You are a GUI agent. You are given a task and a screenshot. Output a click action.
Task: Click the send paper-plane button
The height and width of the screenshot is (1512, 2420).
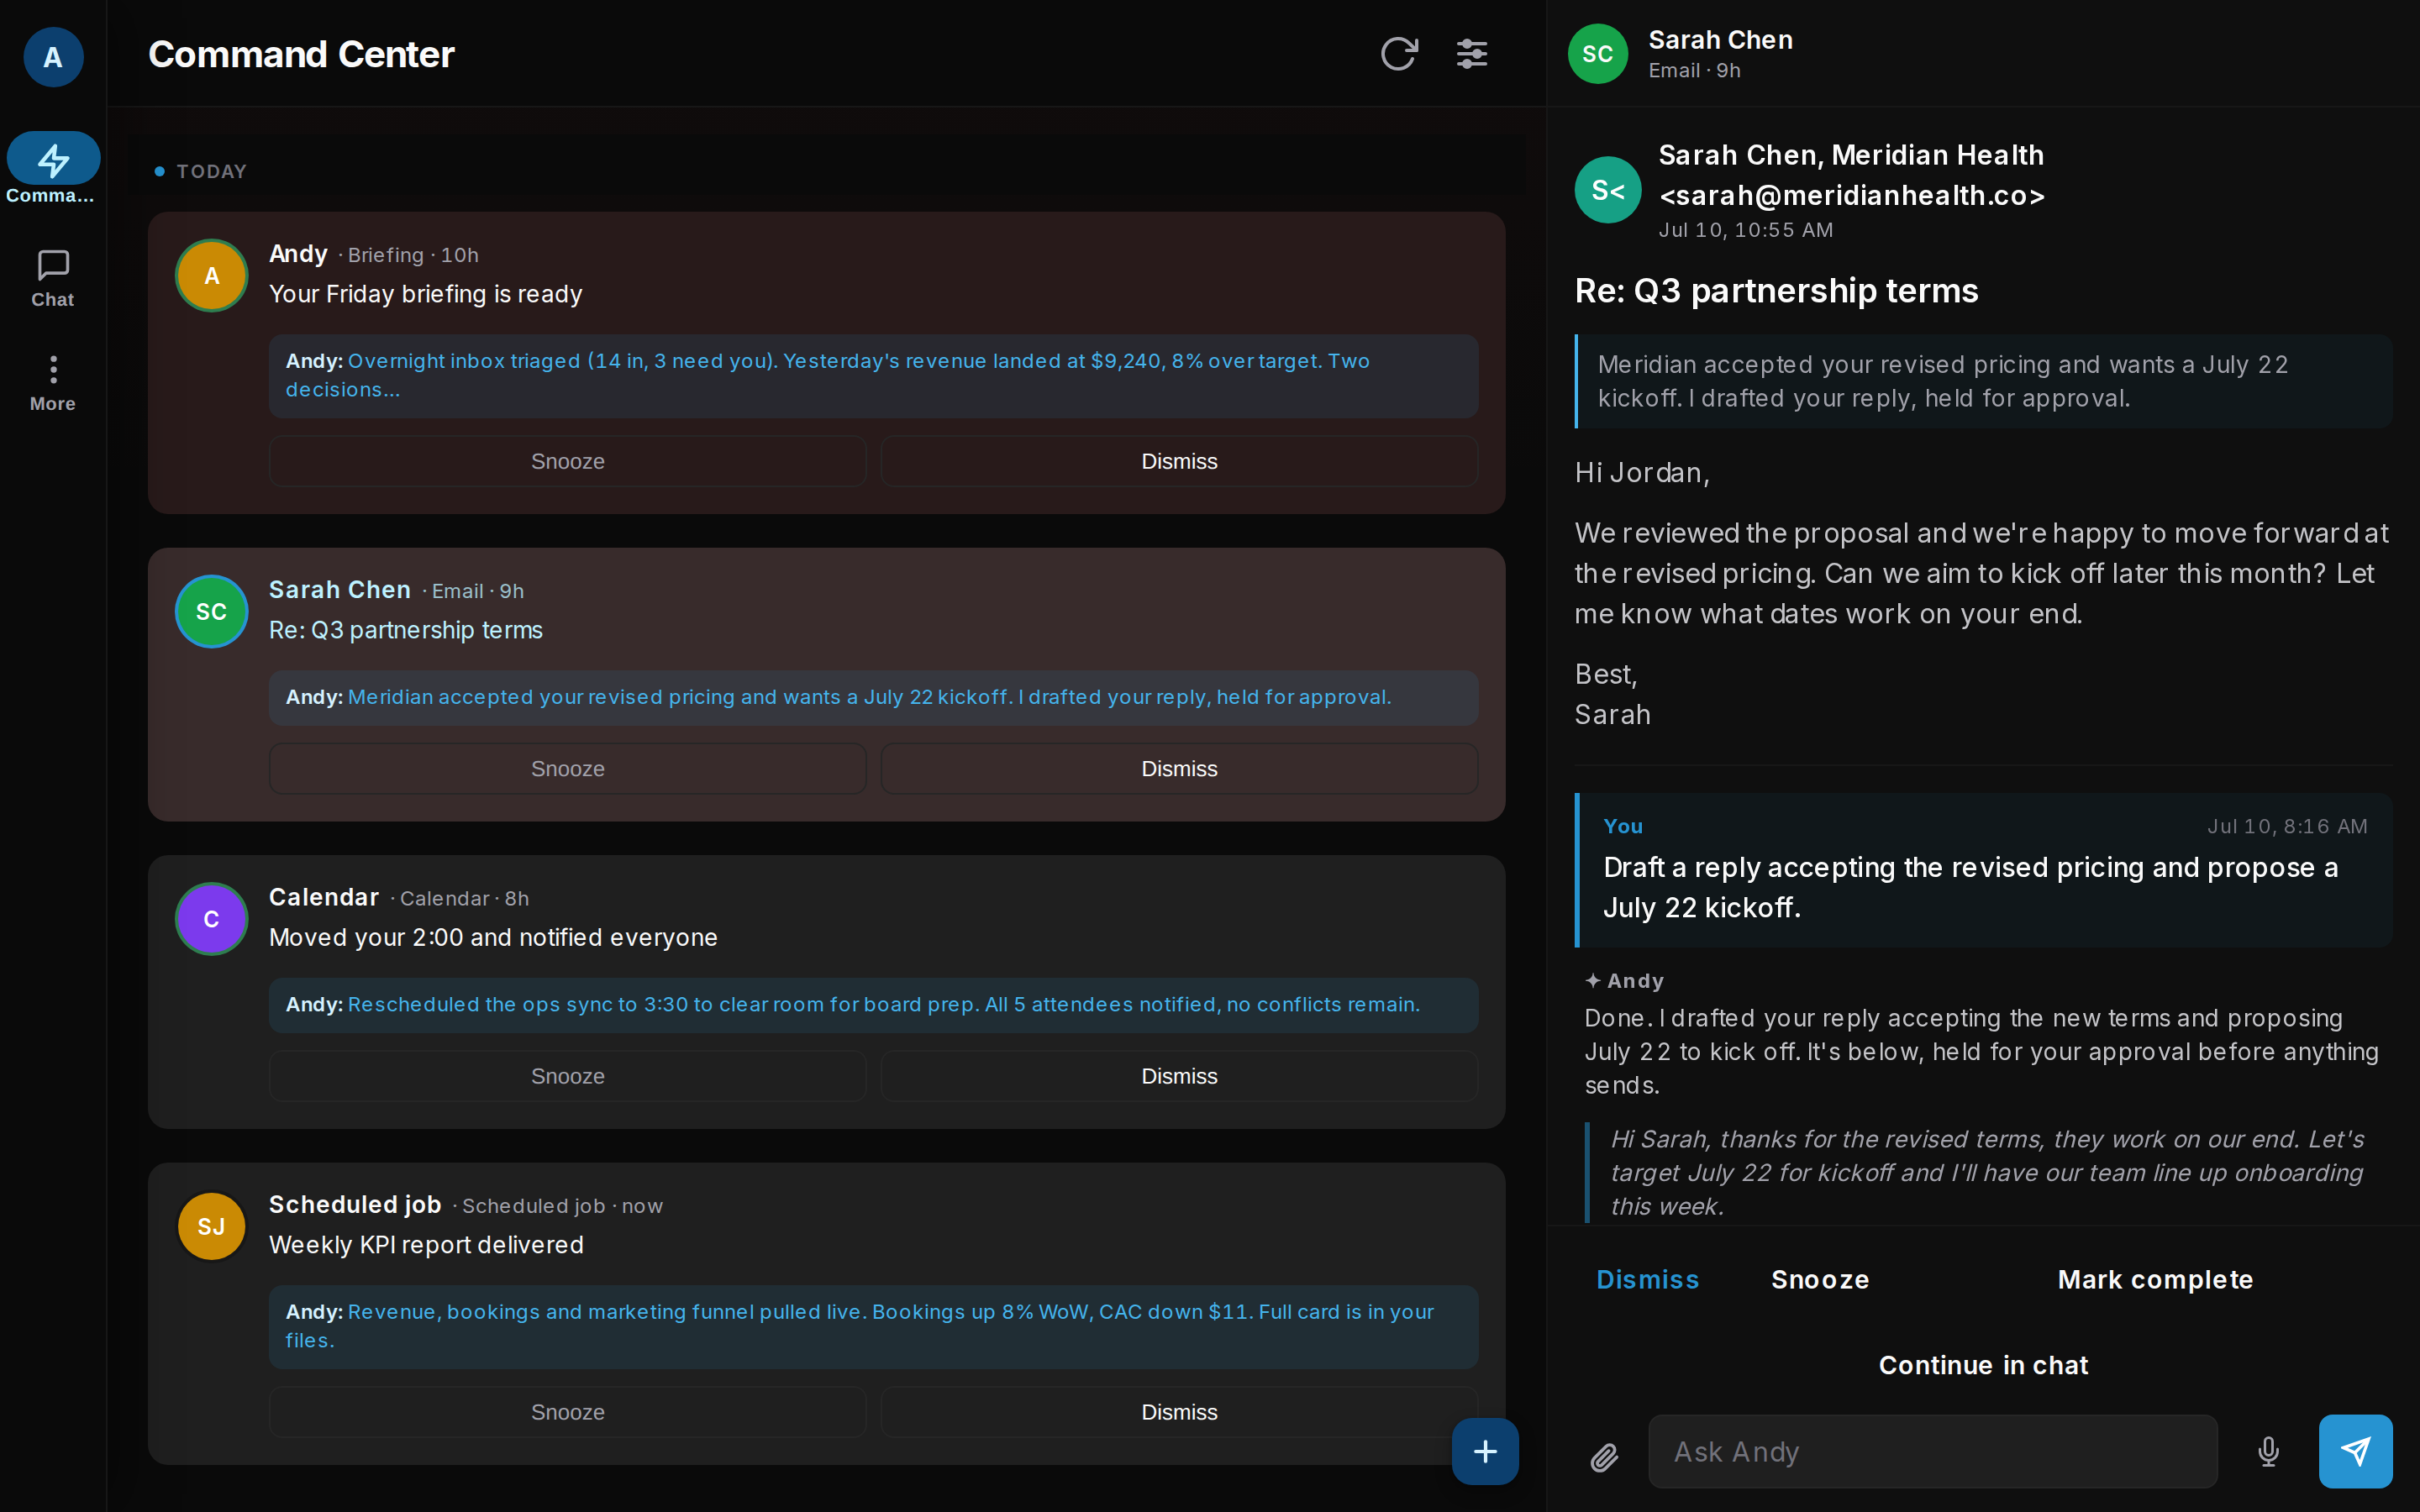2355,1451
